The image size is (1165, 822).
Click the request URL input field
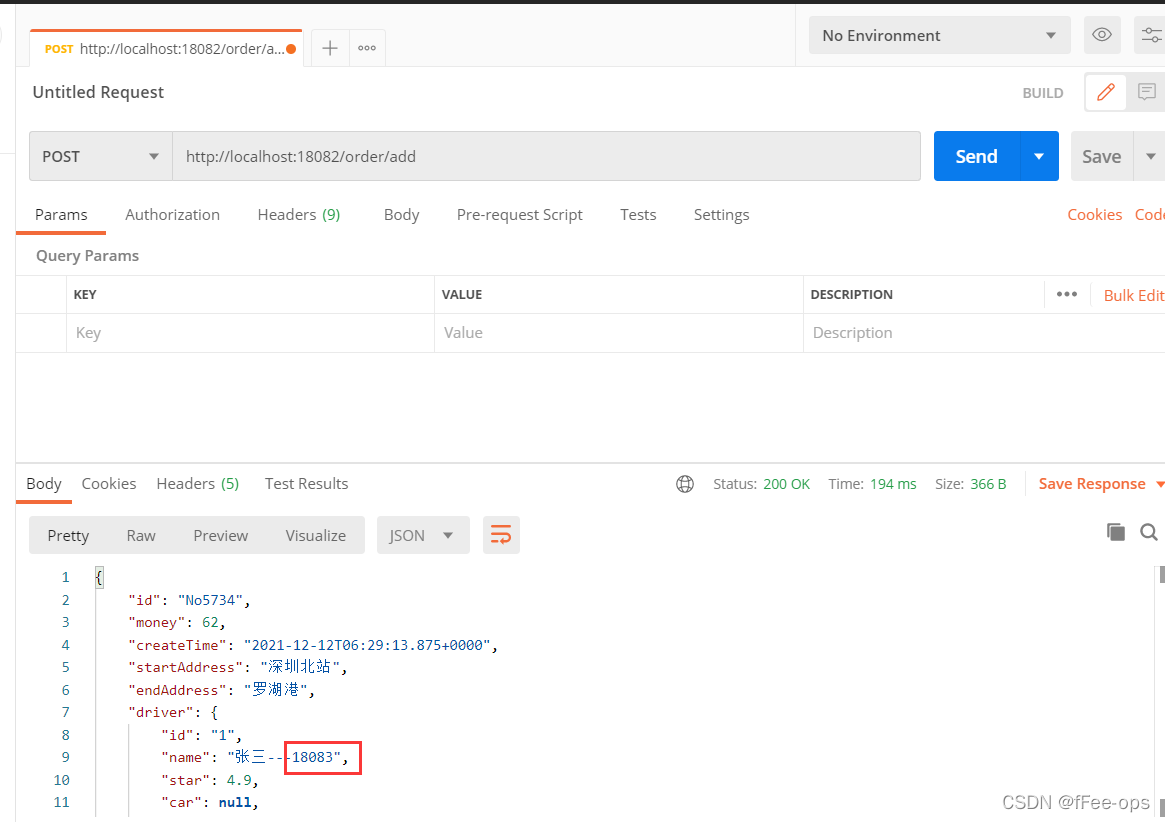click(x=546, y=156)
